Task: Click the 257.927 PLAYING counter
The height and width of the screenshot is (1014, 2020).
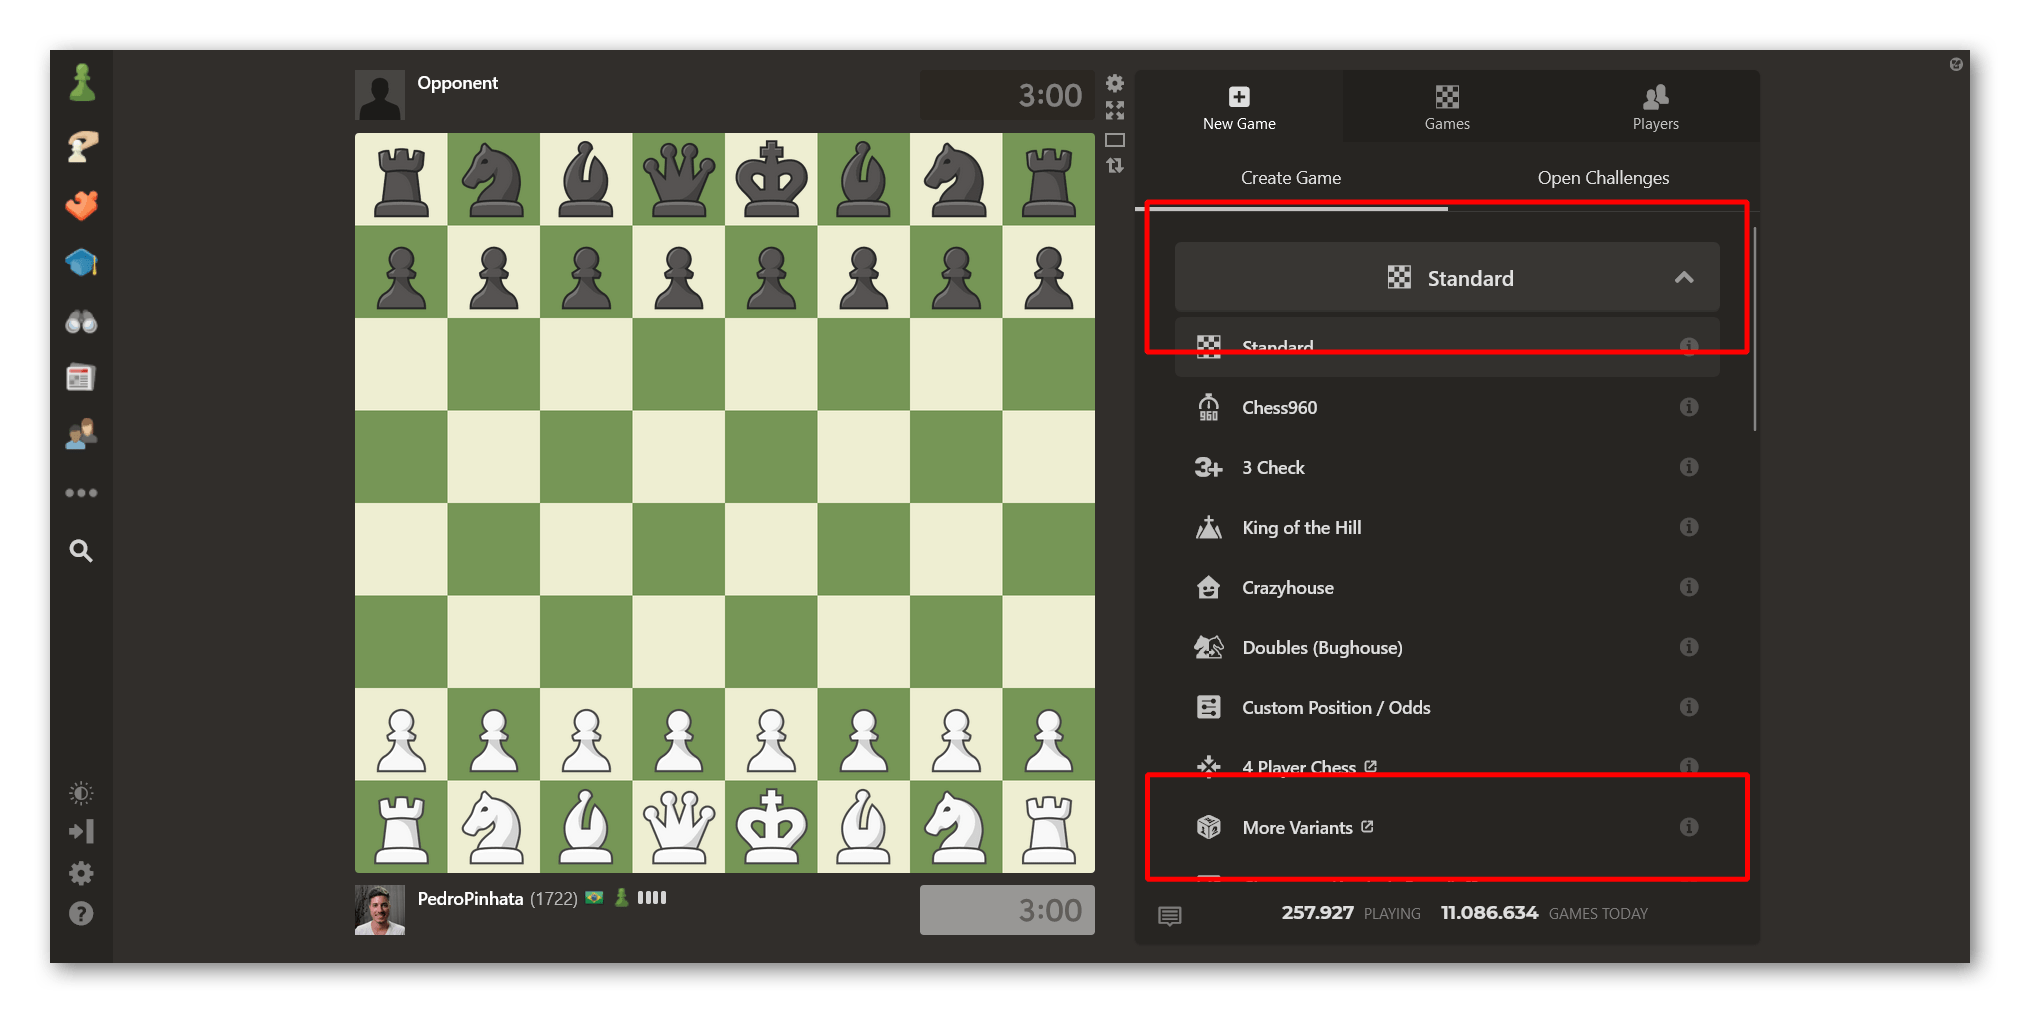Action: (x=1351, y=913)
